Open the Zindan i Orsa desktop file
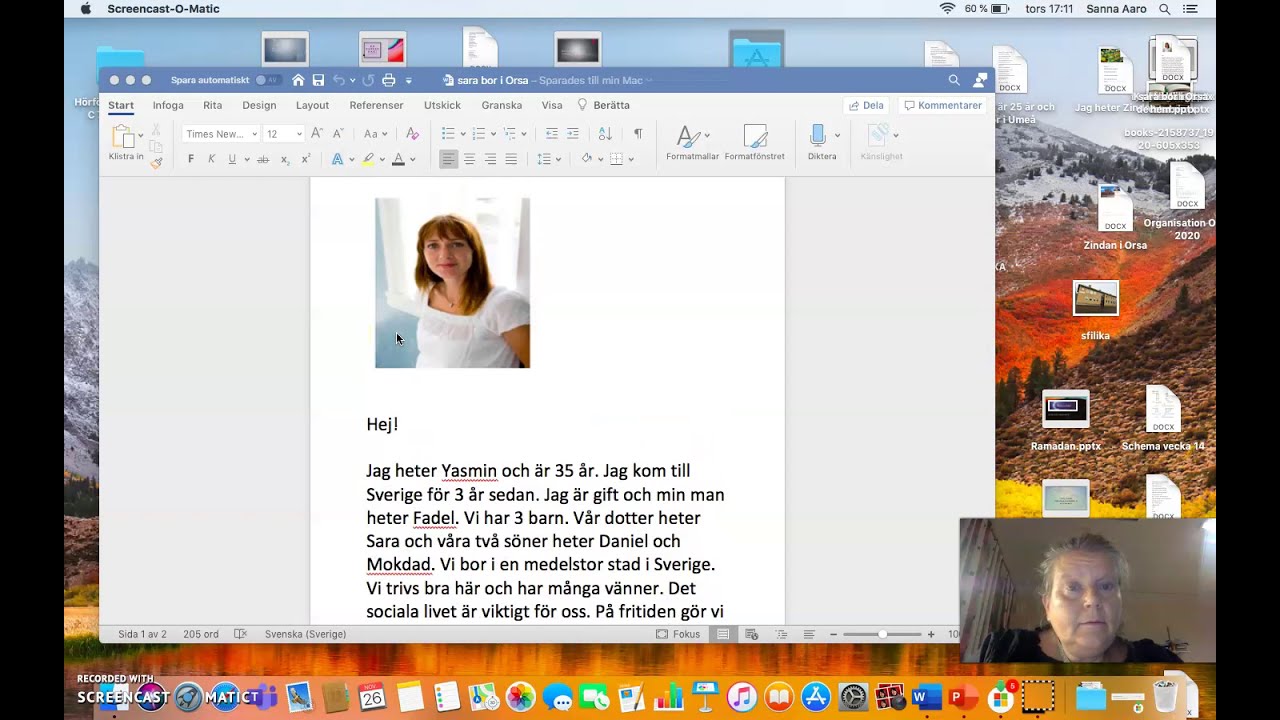1280x720 pixels. [x=1115, y=218]
